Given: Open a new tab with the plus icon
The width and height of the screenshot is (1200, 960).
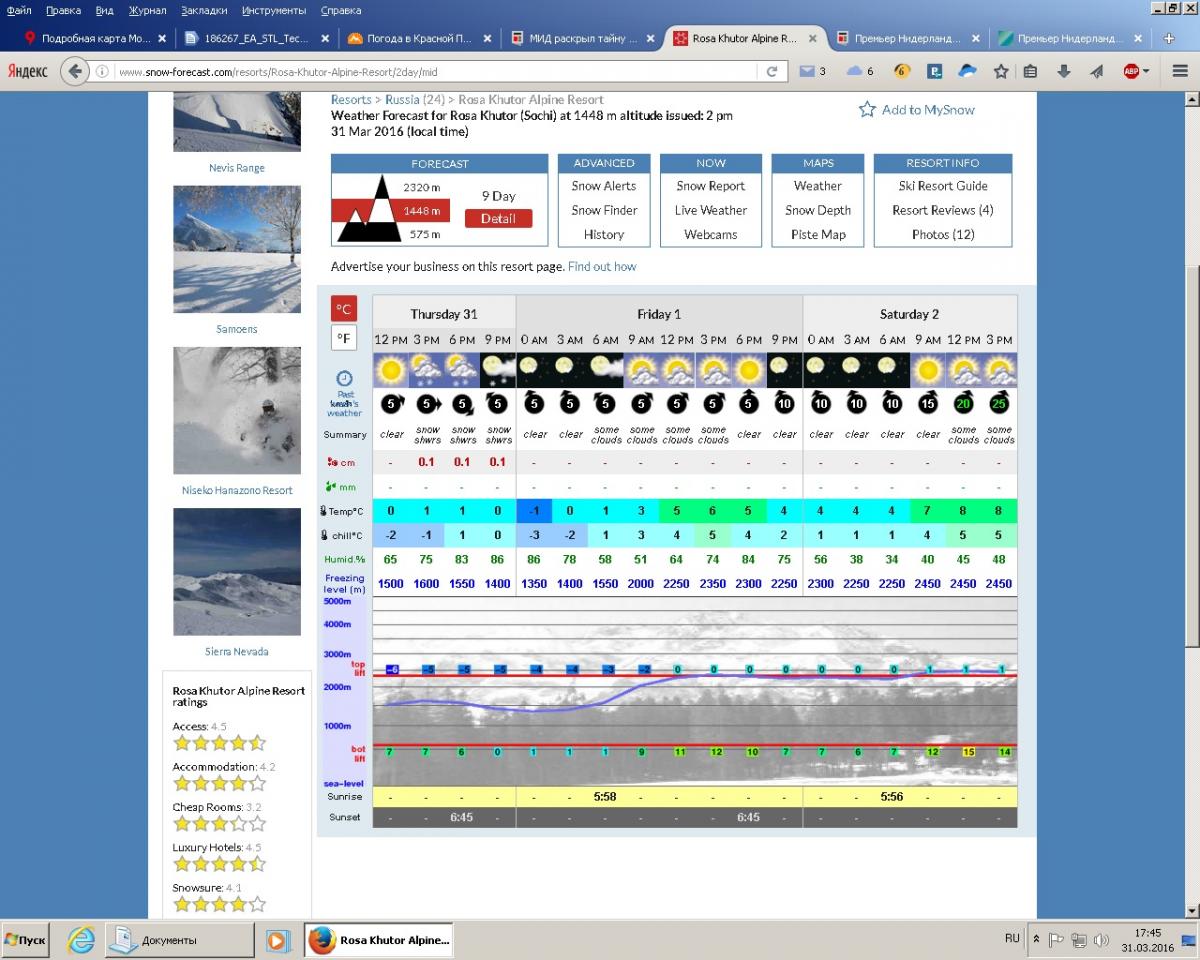Looking at the screenshot, I should [x=1170, y=39].
